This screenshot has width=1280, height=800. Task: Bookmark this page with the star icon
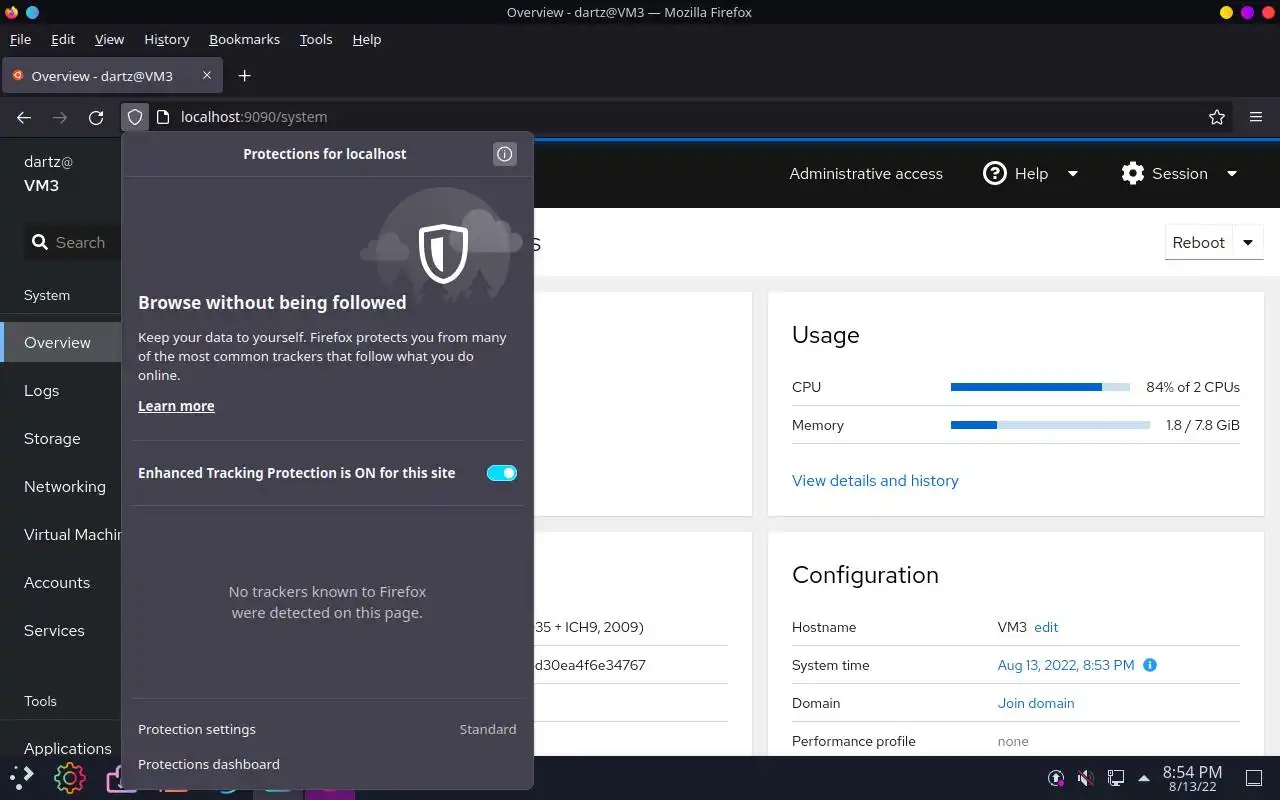pyautogui.click(x=1217, y=117)
